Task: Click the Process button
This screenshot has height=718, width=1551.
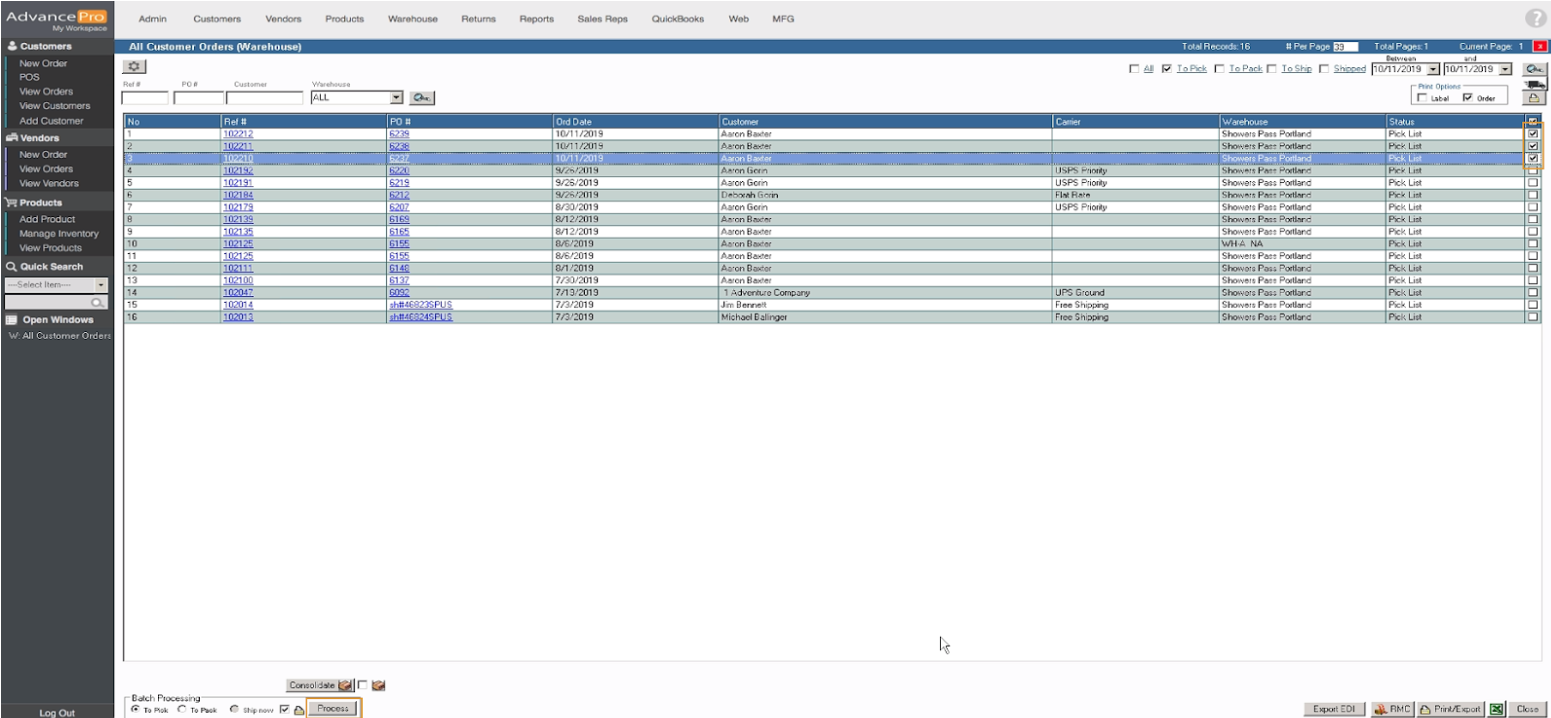Action: 333,708
